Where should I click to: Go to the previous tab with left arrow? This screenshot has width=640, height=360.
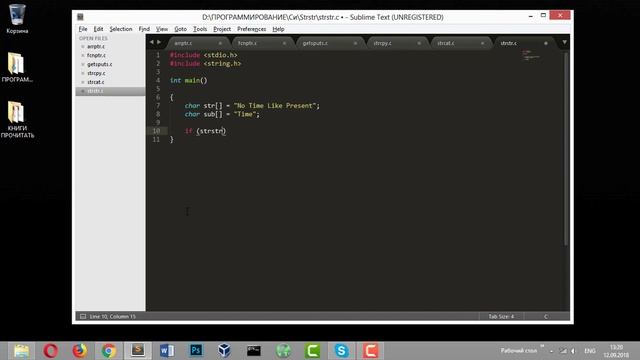tap(152, 42)
